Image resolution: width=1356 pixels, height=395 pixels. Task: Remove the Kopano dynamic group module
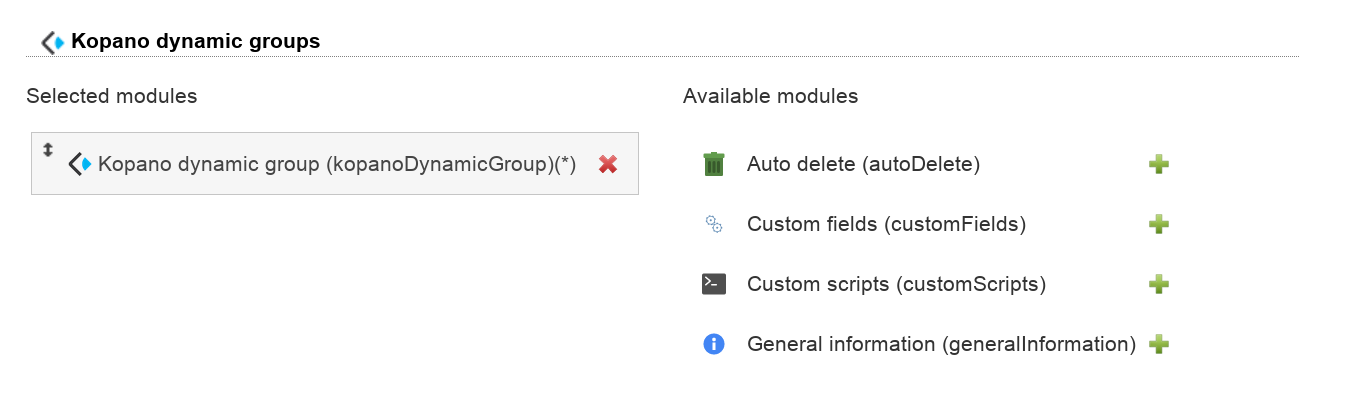coord(607,164)
